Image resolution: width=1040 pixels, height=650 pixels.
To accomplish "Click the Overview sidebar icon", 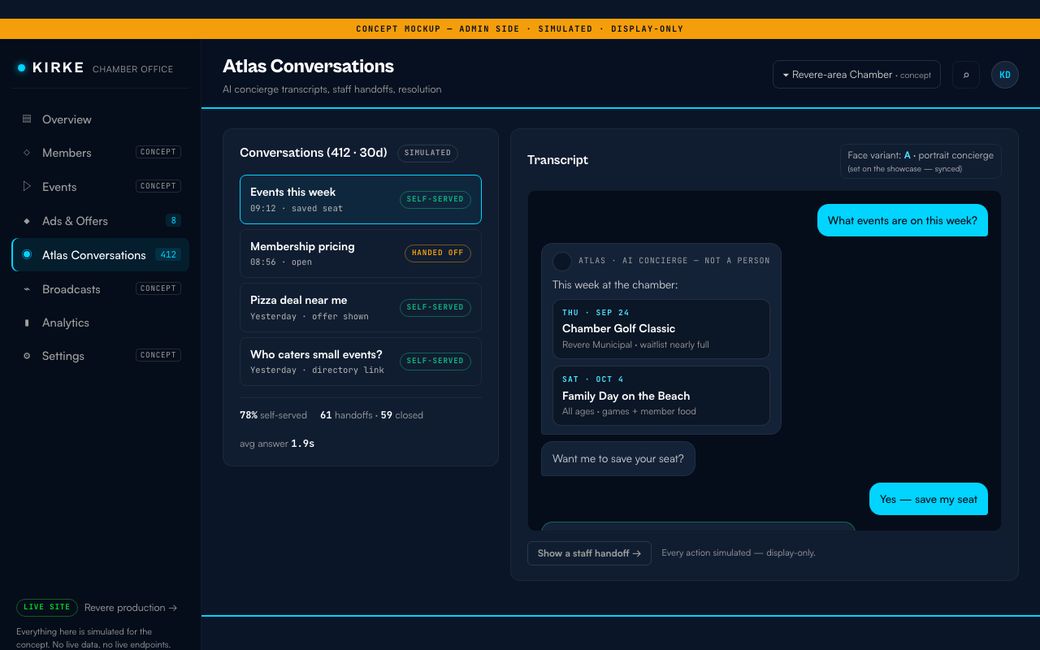I will tap(27, 119).
